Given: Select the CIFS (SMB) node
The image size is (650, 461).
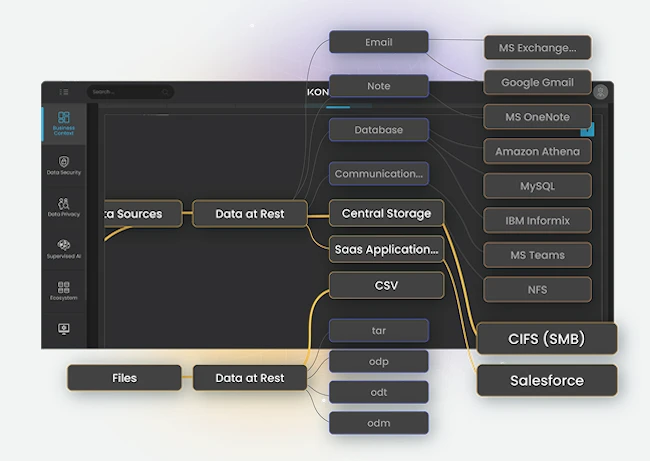Looking at the screenshot, I should click(x=546, y=338).
